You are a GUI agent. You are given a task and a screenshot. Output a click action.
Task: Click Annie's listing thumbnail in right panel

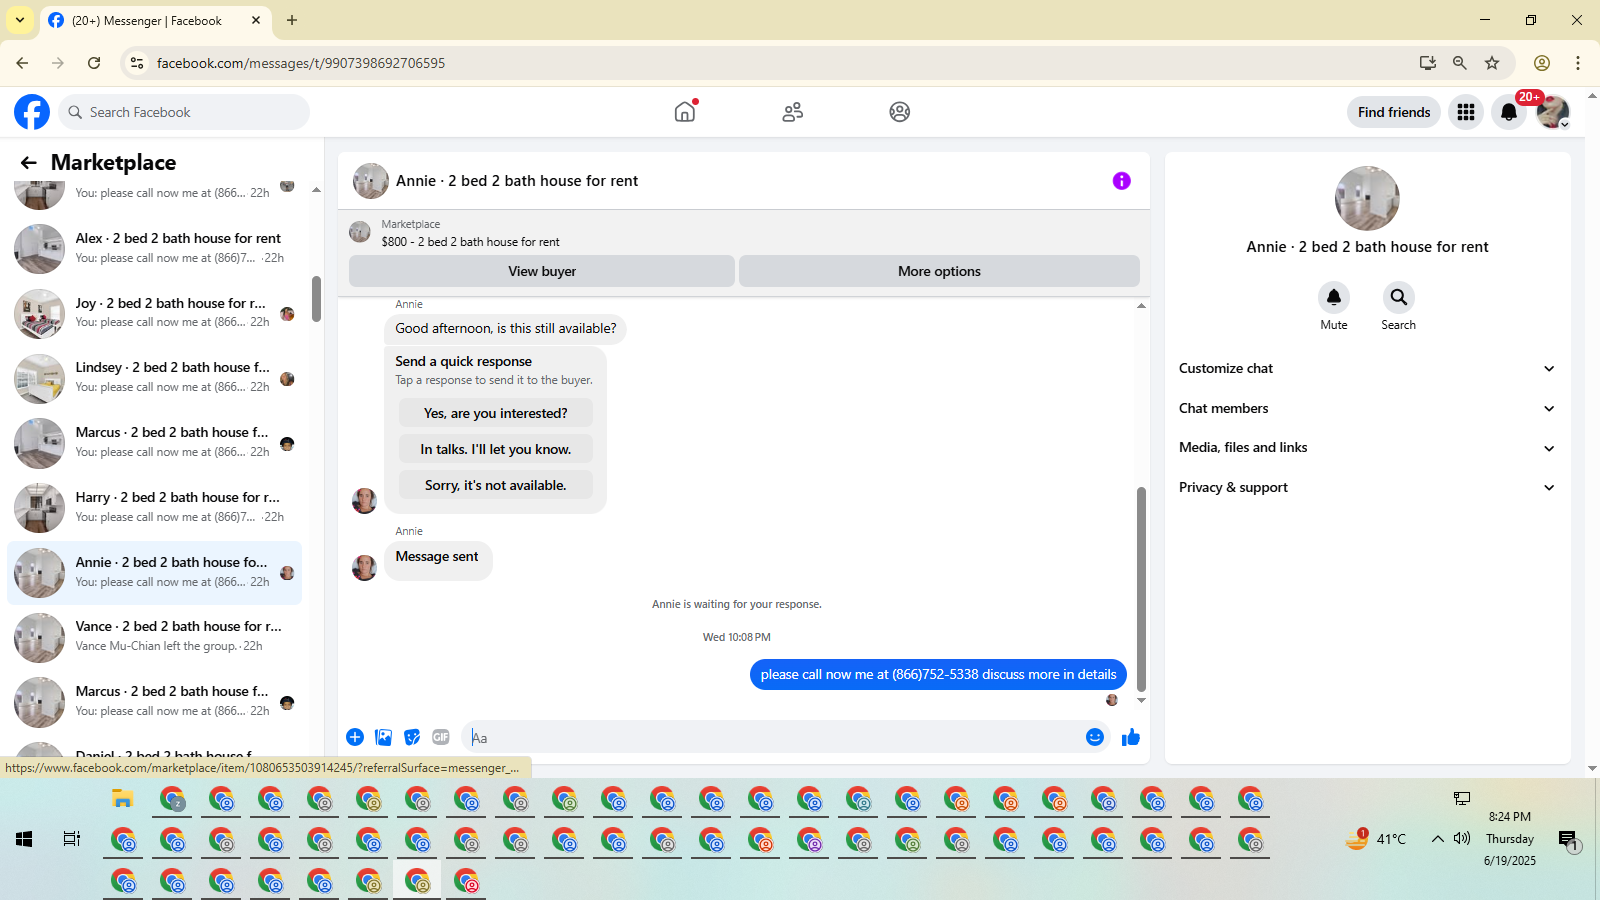(1367, 198)
